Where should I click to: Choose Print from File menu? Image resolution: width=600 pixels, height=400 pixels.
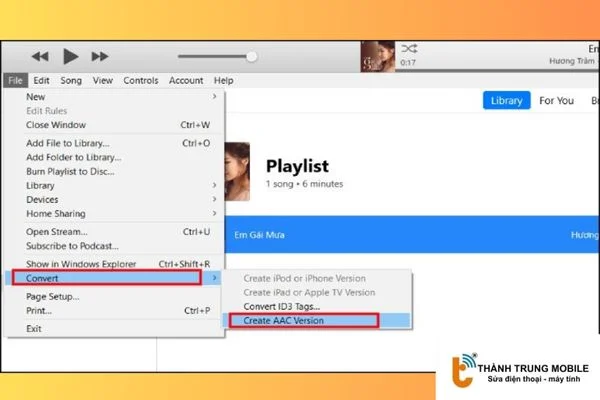(114, 311)
